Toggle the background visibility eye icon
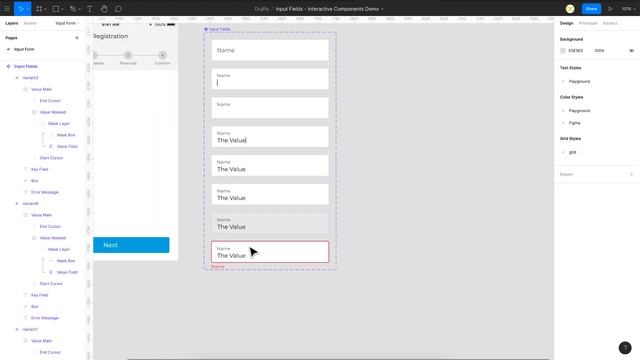The width and height of the screenshot is (640, 360). 631,51
